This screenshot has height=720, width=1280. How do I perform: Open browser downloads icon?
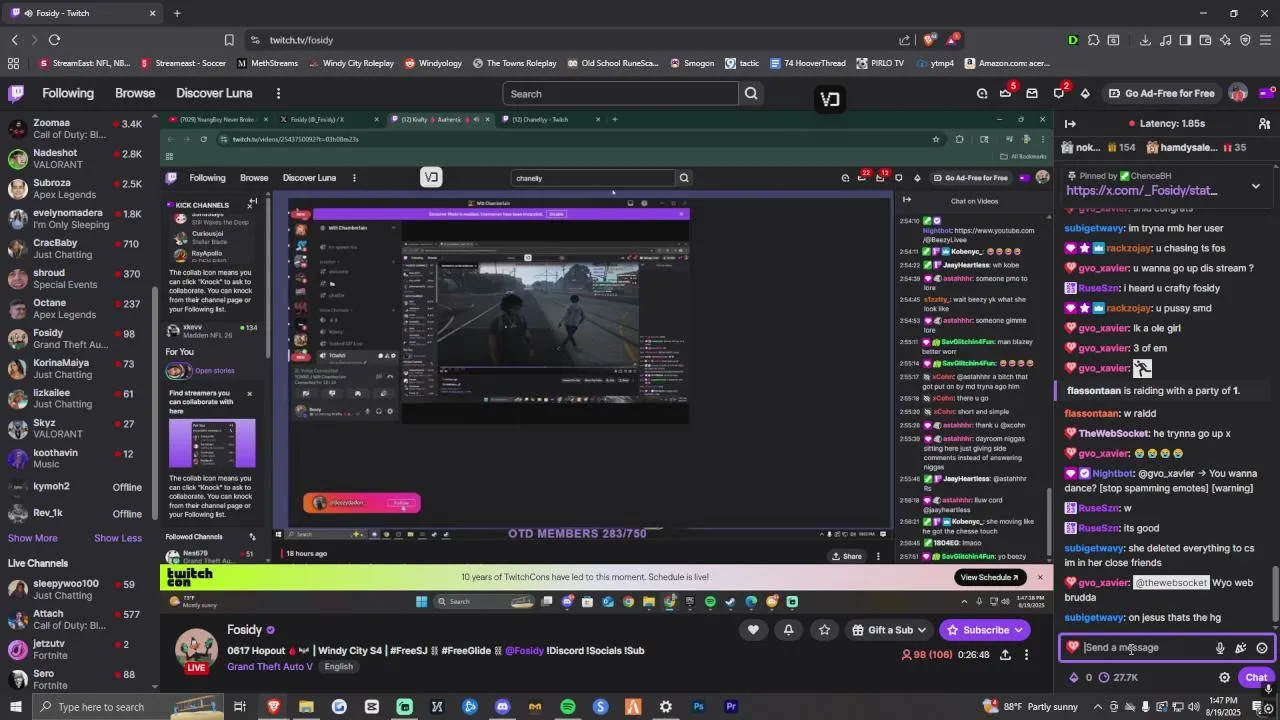pyautogui.click(x=1145, y=40)
